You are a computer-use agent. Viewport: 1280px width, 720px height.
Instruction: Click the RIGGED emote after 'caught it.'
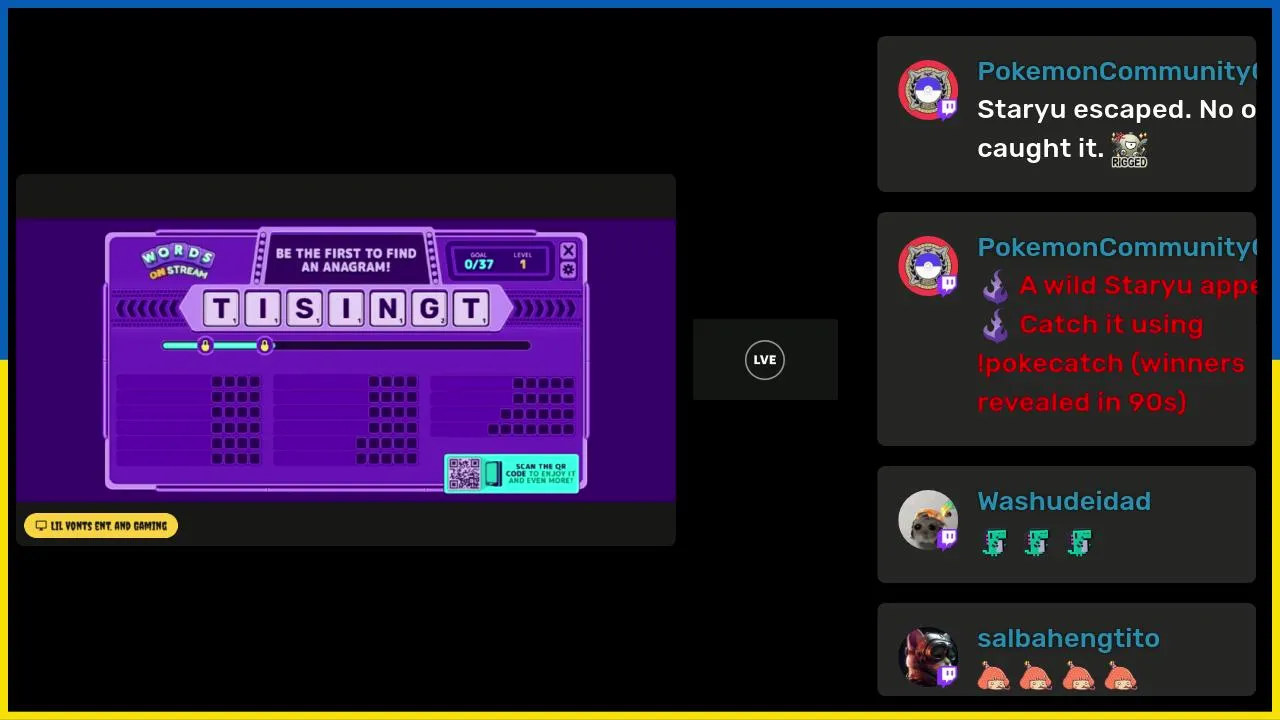1129,149
